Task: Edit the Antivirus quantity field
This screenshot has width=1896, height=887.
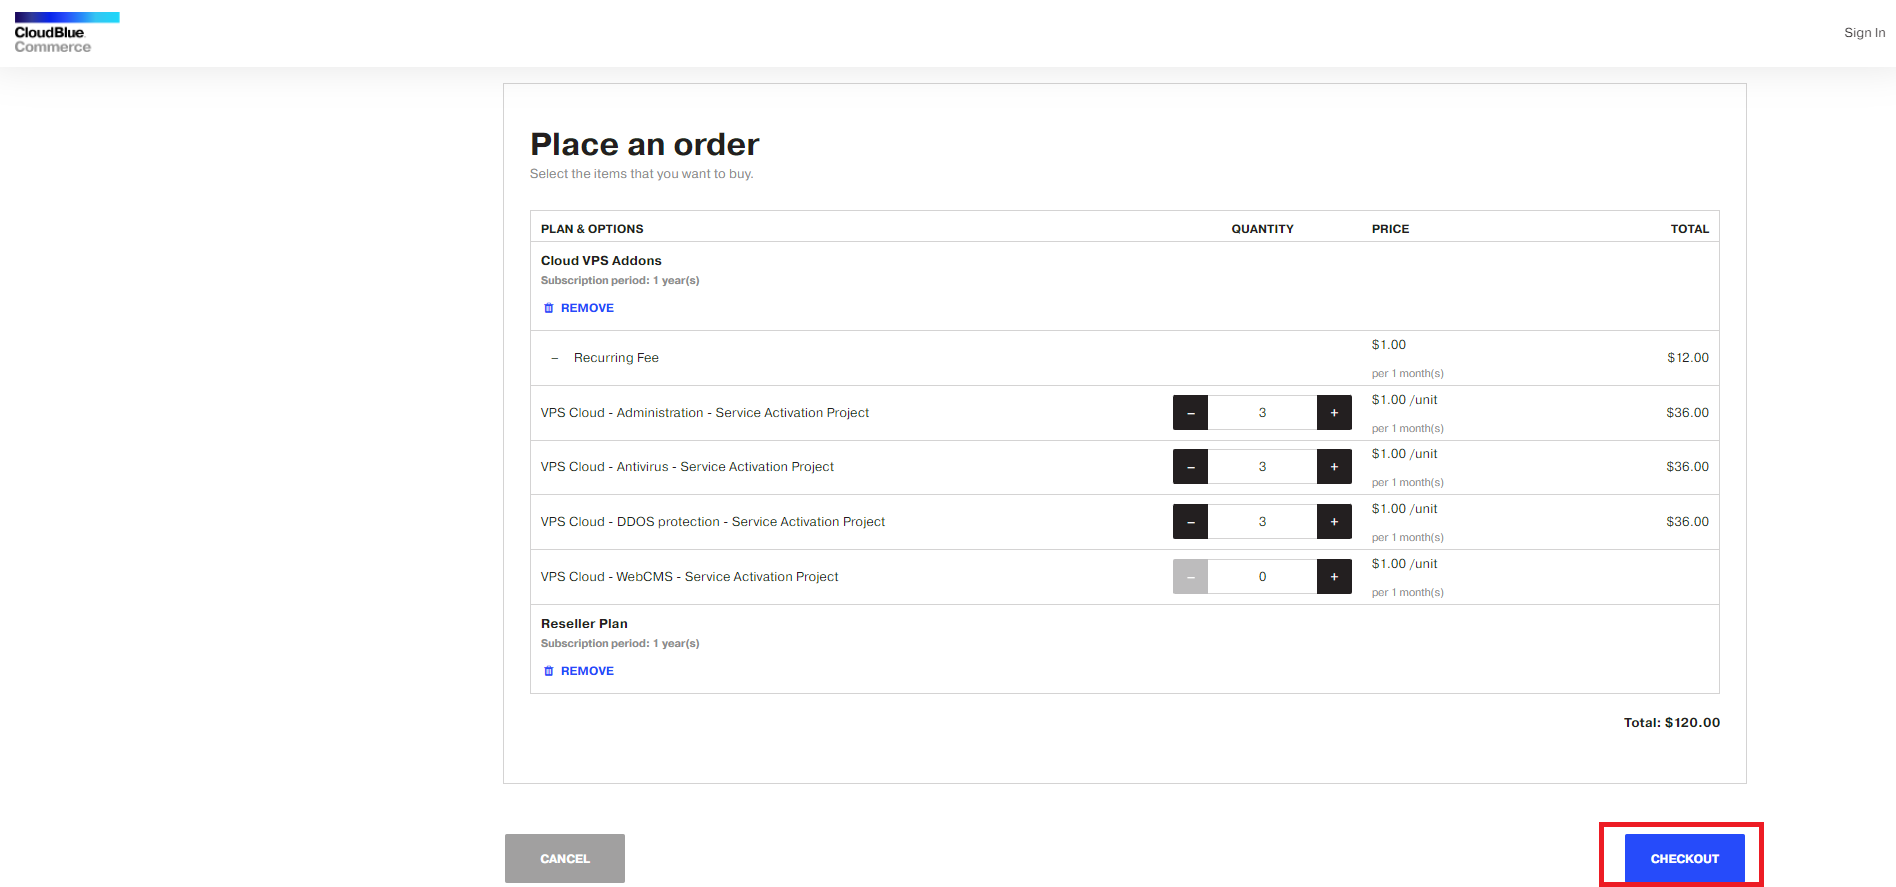Action: point(1262,467)
